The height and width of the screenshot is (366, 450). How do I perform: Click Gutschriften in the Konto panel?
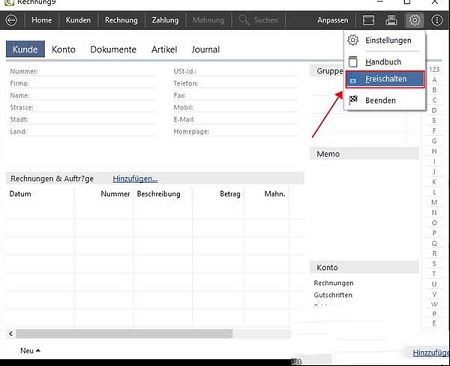(333, 295)
